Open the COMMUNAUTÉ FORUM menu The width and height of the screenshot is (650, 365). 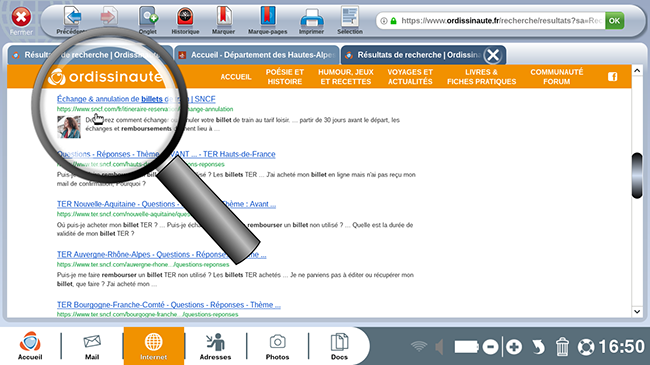pyautogui.click(x=556, y=77)
